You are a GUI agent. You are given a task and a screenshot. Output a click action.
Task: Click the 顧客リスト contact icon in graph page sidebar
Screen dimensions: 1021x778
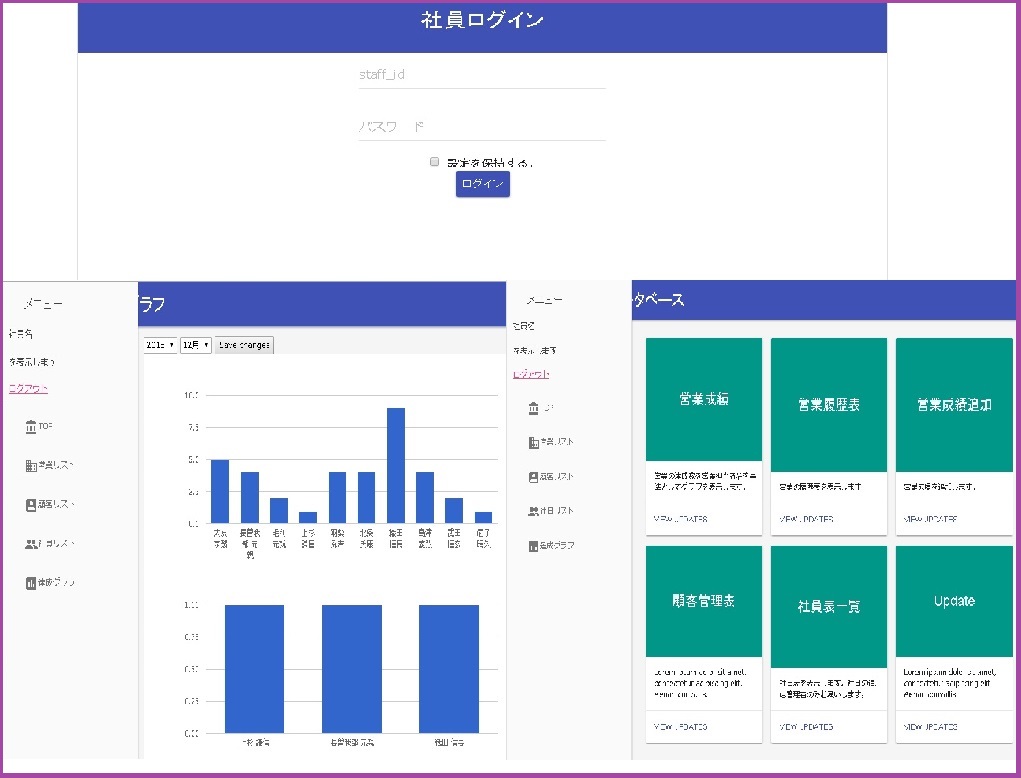tap(31, 505)
